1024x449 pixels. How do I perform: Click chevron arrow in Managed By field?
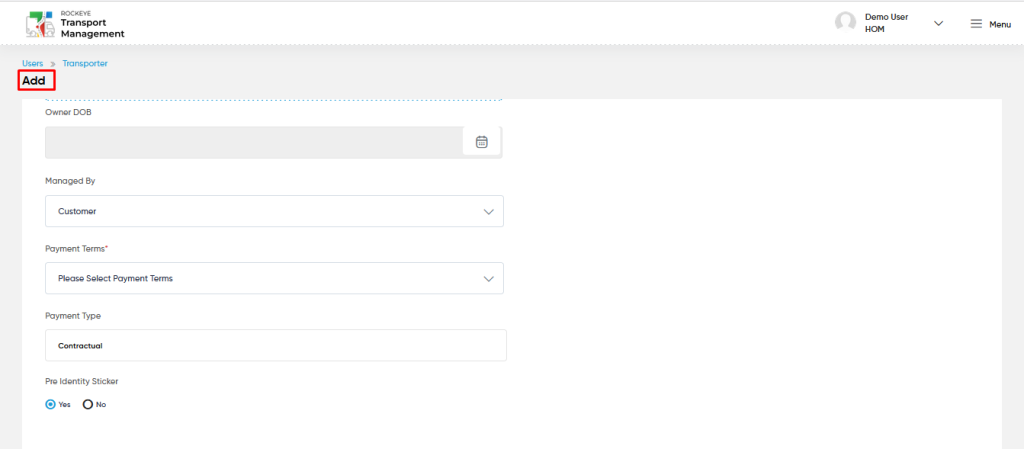[488, 212]
